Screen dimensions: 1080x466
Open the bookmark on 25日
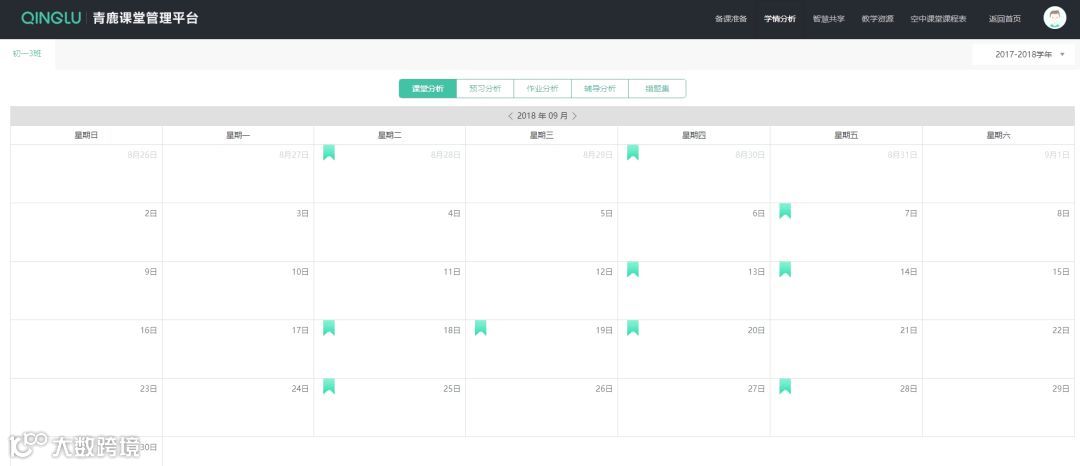329,386
